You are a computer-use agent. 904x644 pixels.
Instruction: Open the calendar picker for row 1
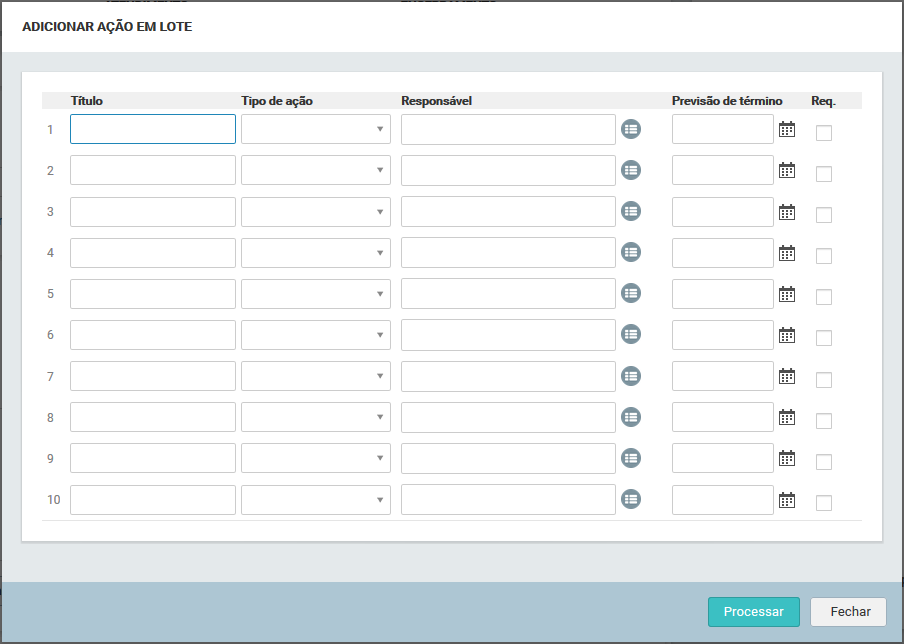(x=787, y=129)
